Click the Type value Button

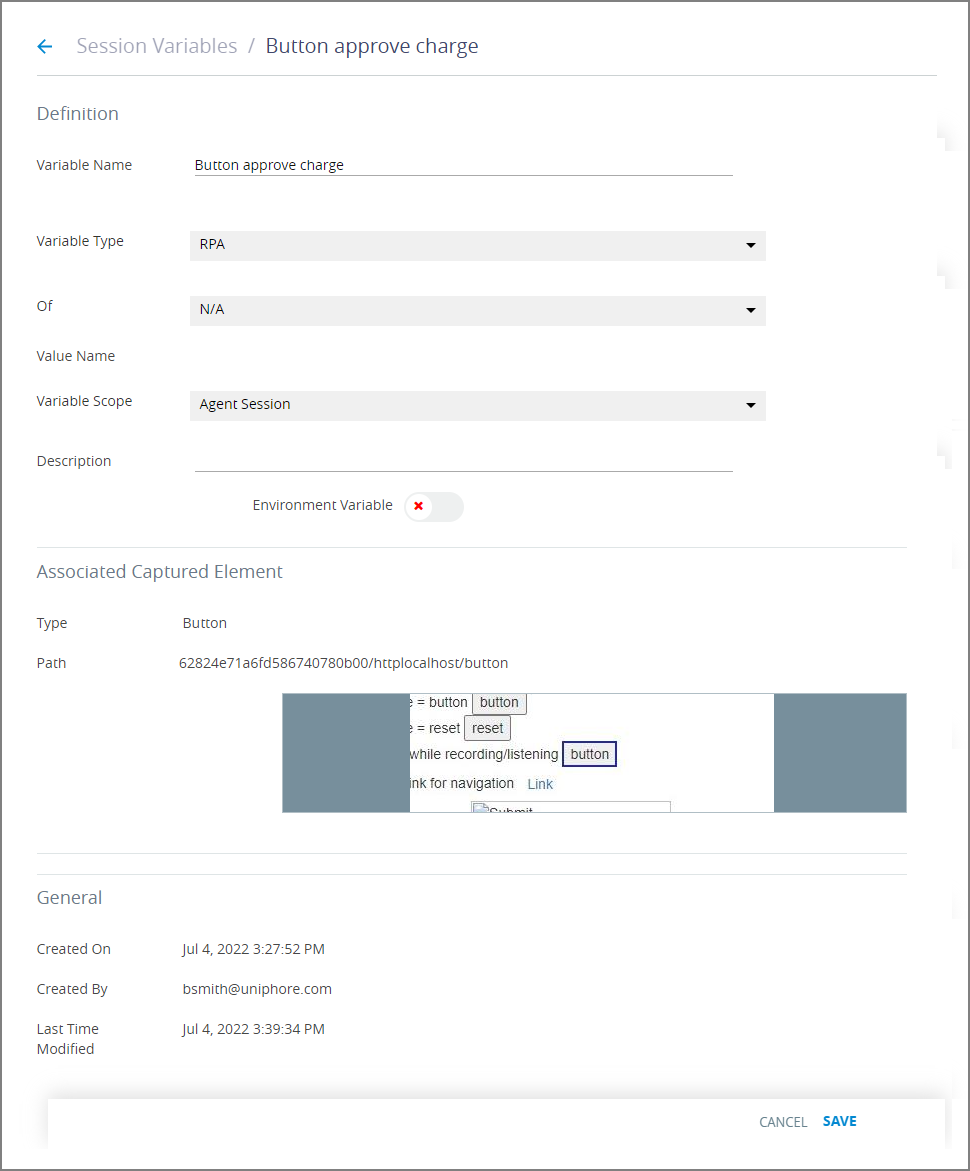coord(205,623)
